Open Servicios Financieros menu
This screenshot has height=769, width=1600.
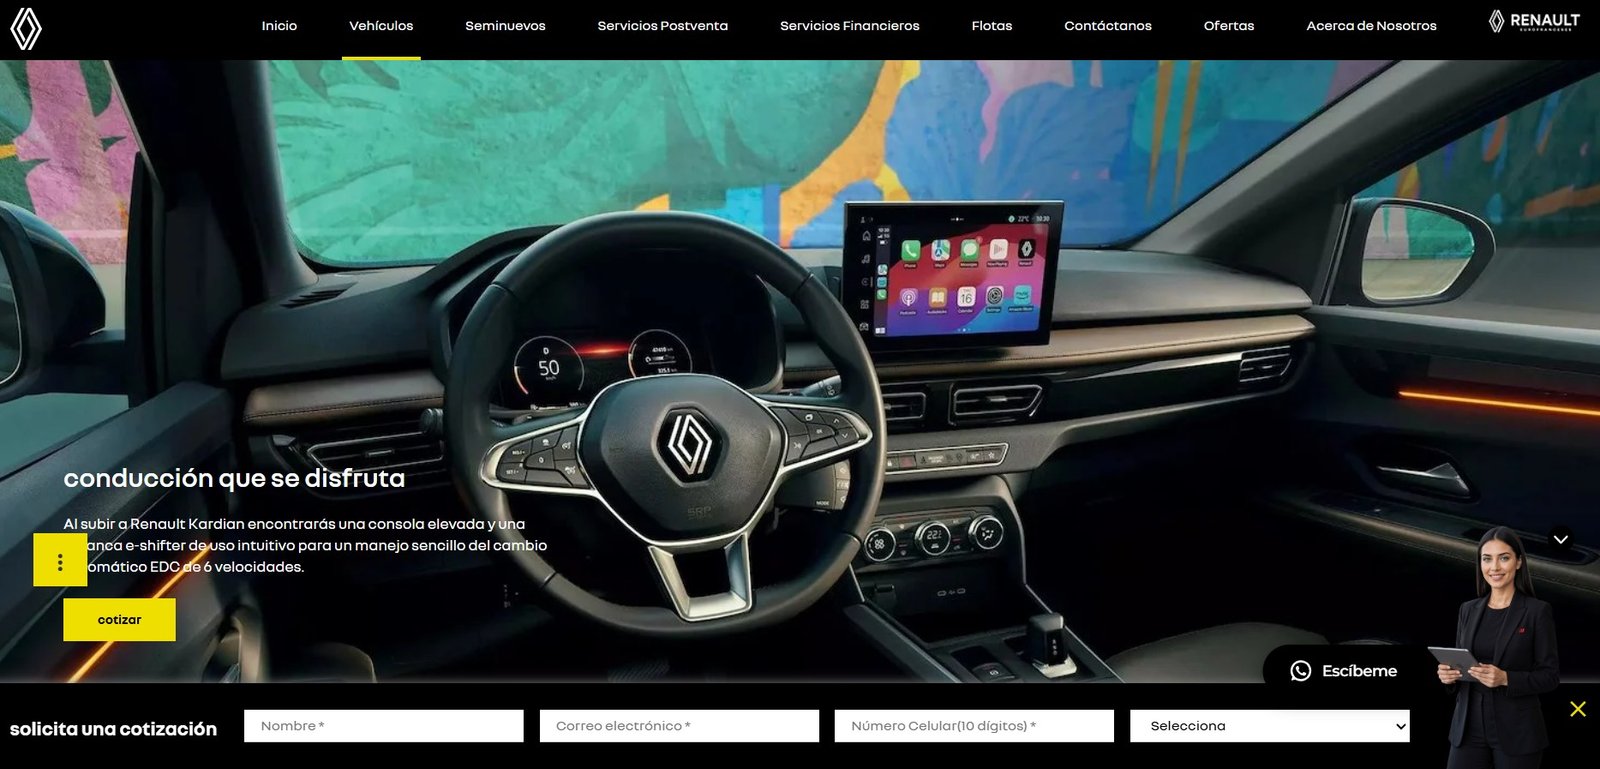(850, 26)
